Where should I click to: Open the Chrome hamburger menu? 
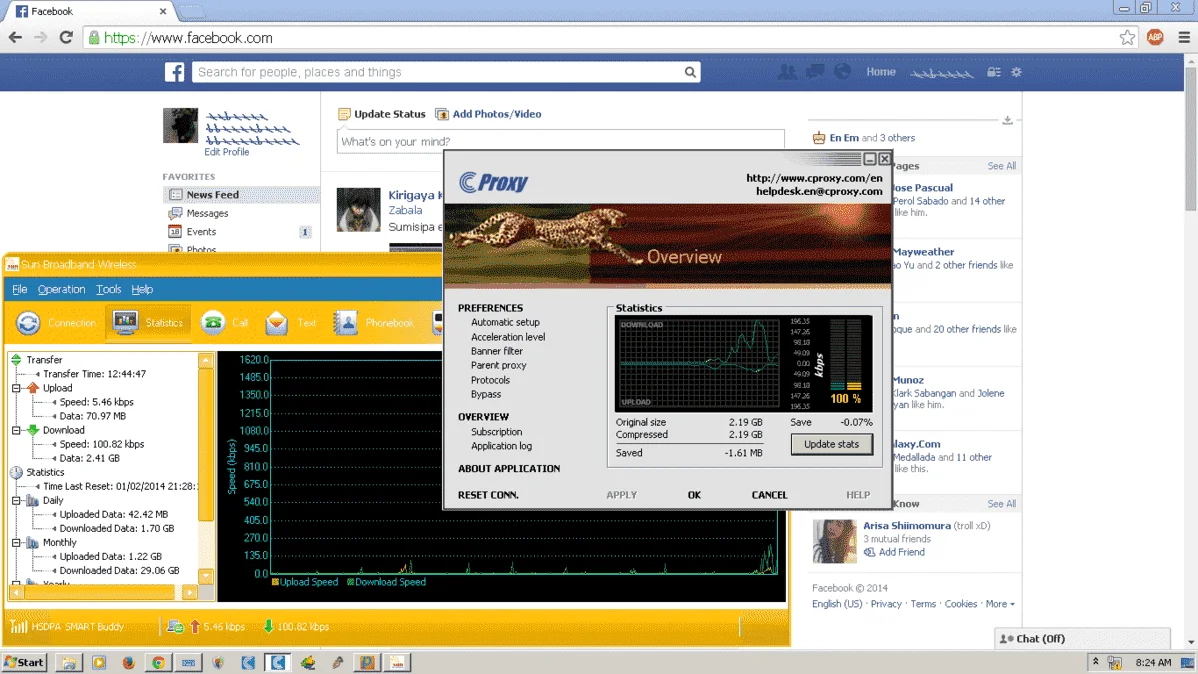(1184, 37)
